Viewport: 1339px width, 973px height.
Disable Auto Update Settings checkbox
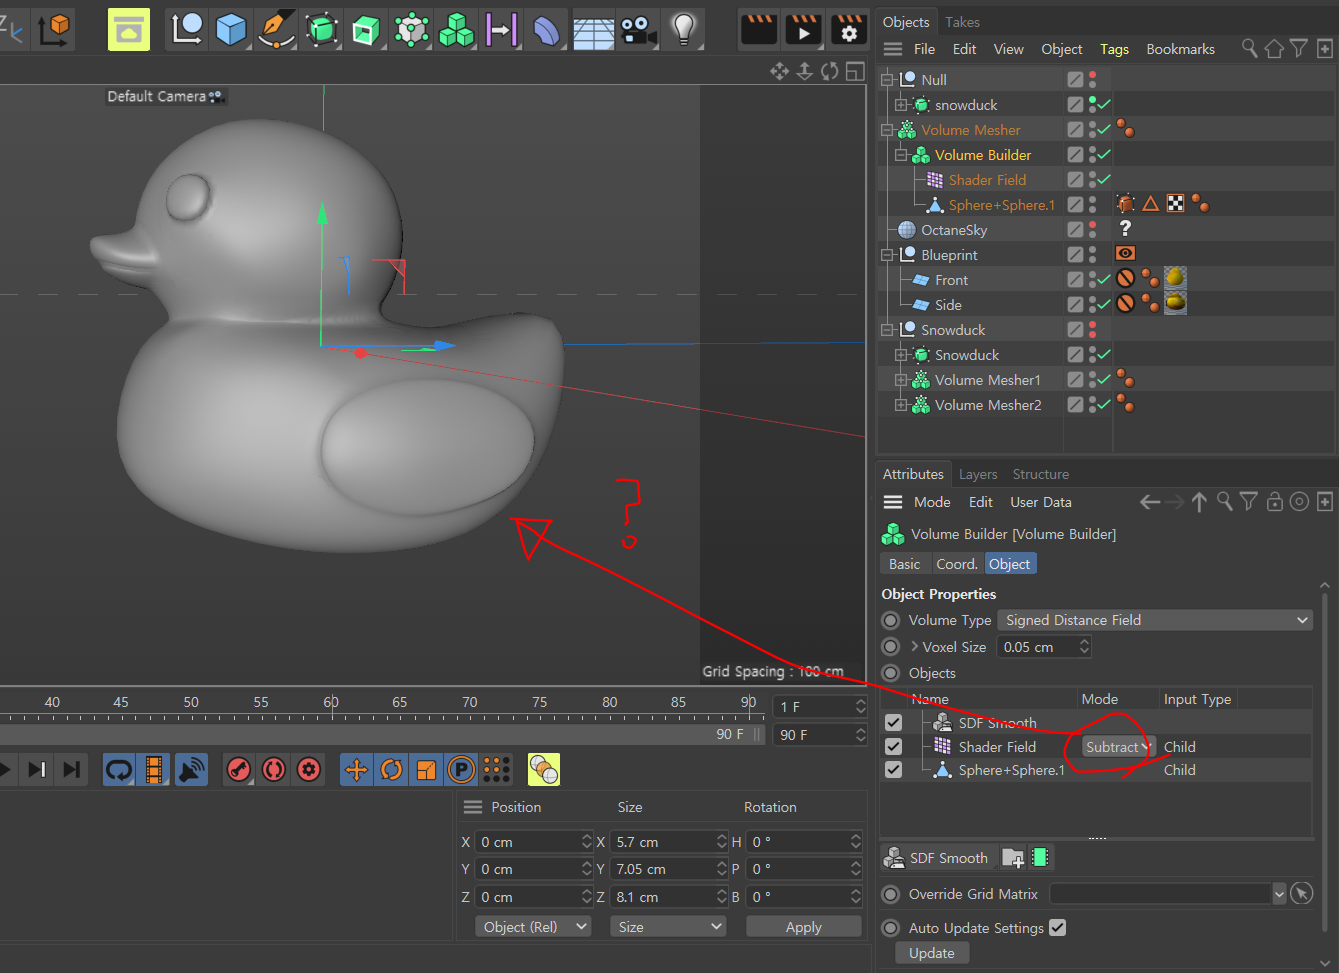pos(1057,927)
